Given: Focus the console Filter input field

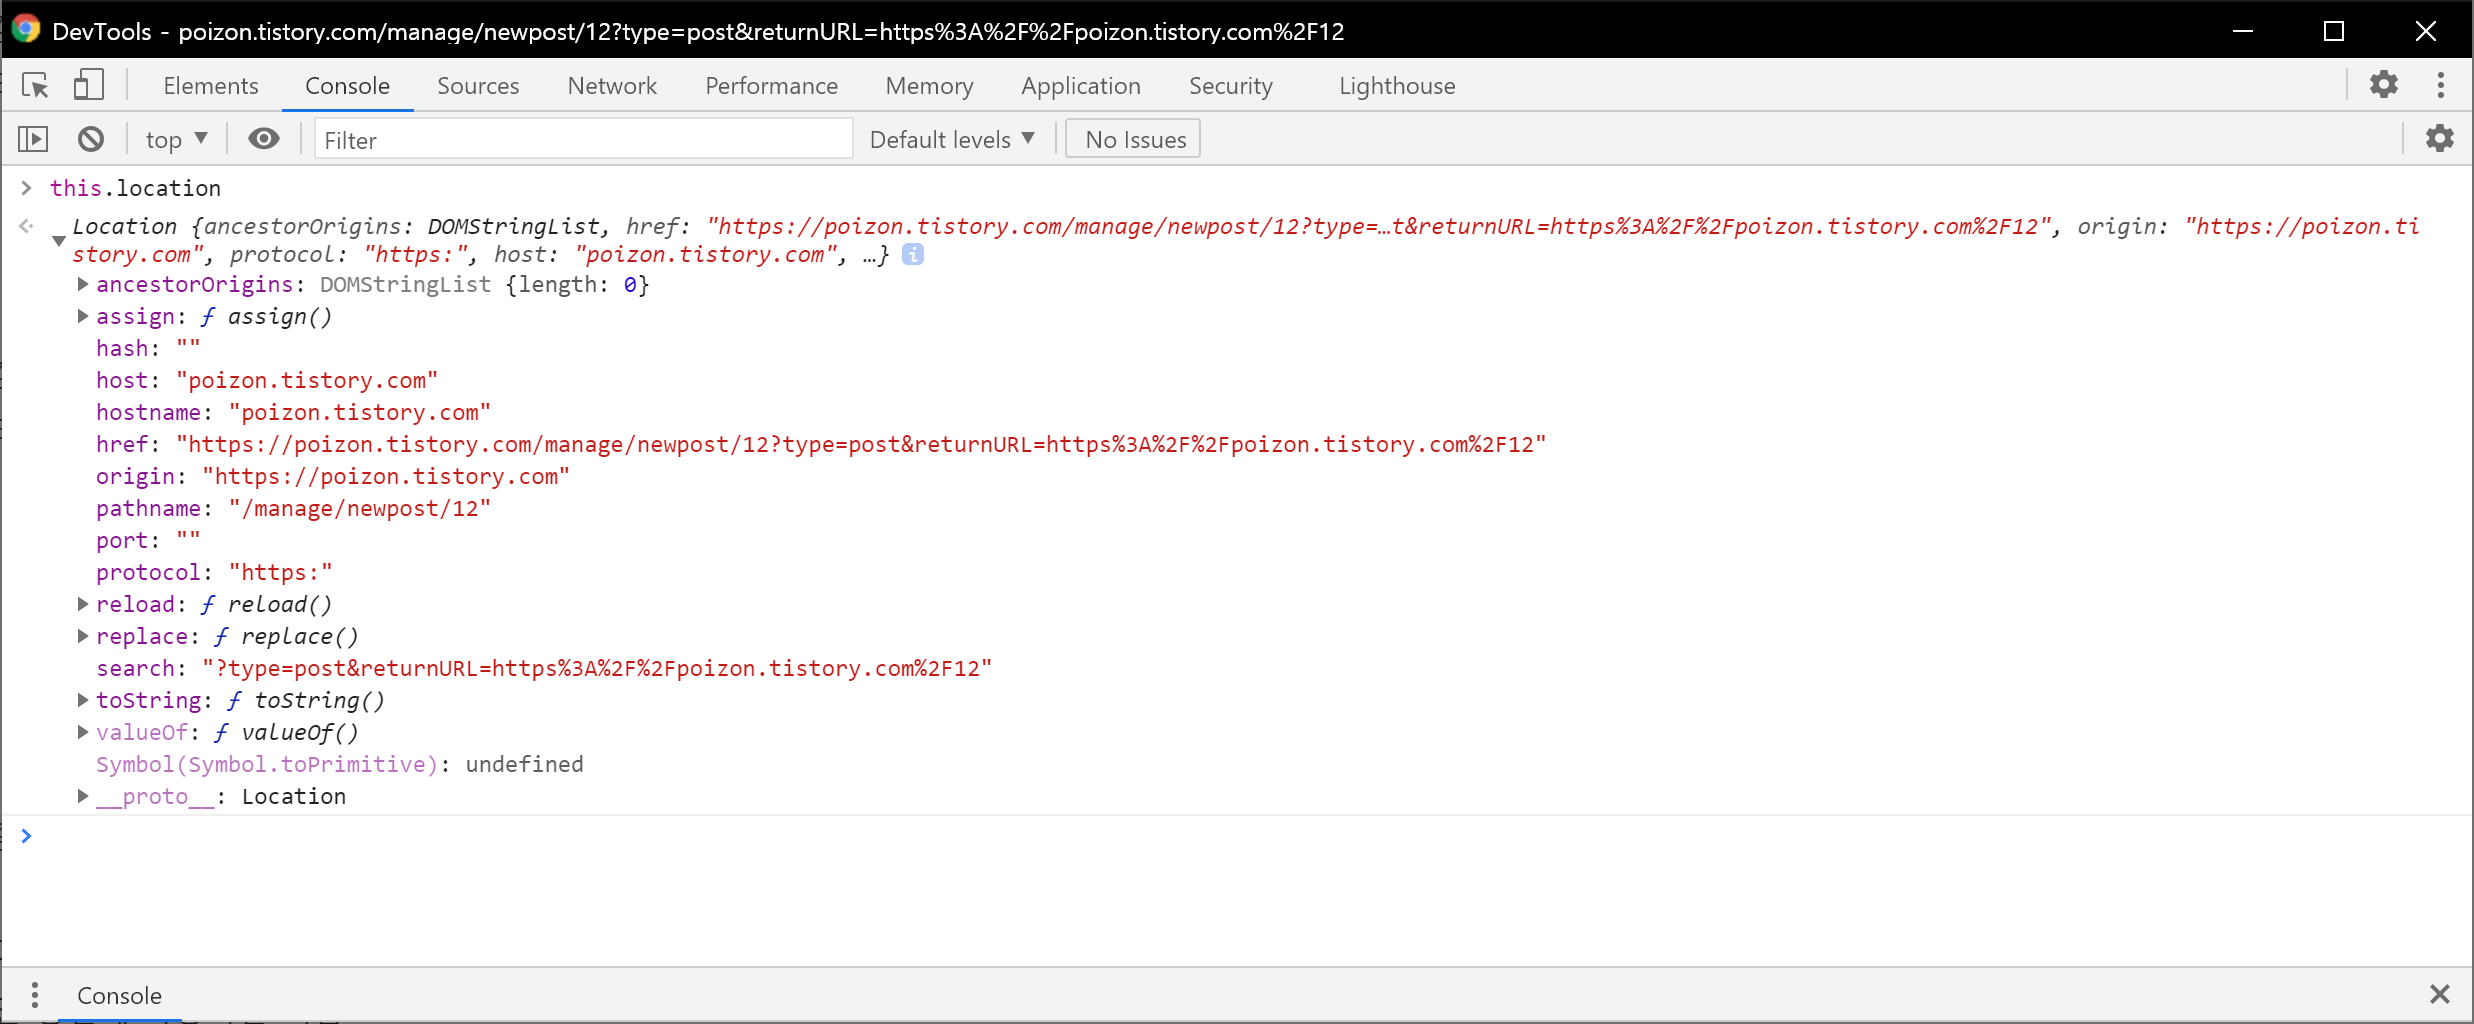Looking at the screenshot, I should tap(584, 139).
